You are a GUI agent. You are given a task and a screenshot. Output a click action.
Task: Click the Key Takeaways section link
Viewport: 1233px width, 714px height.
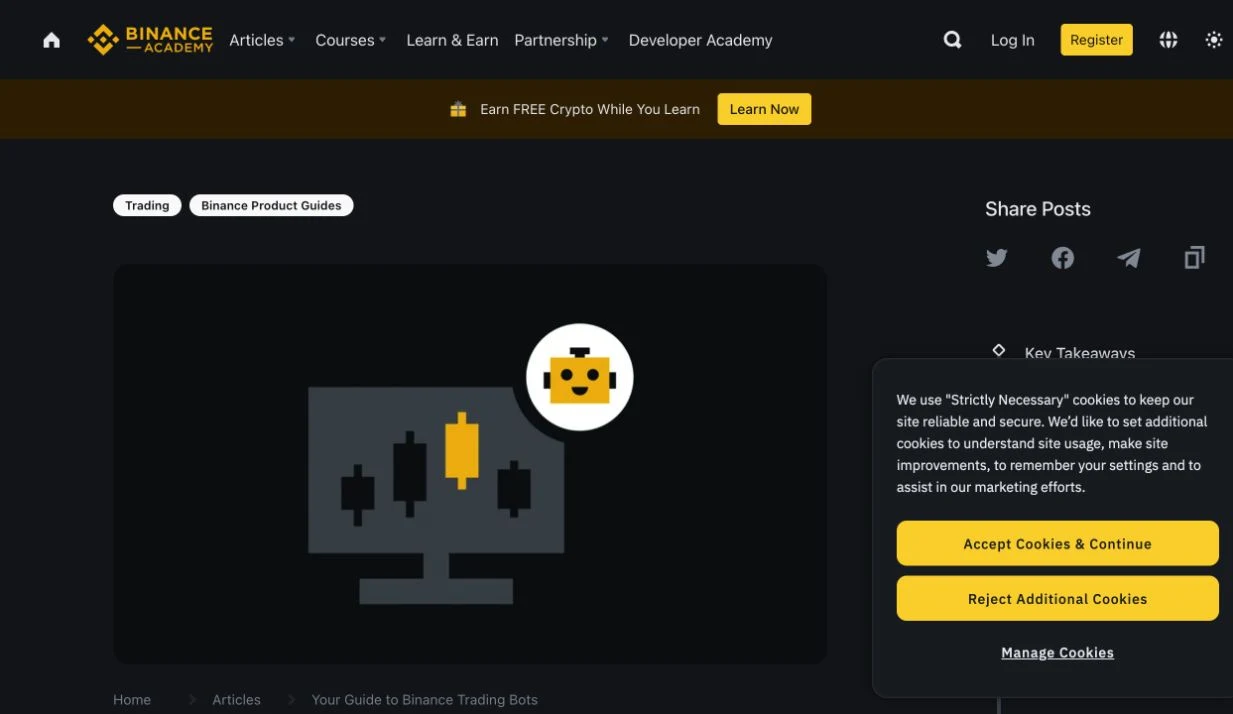point(1079,352)
